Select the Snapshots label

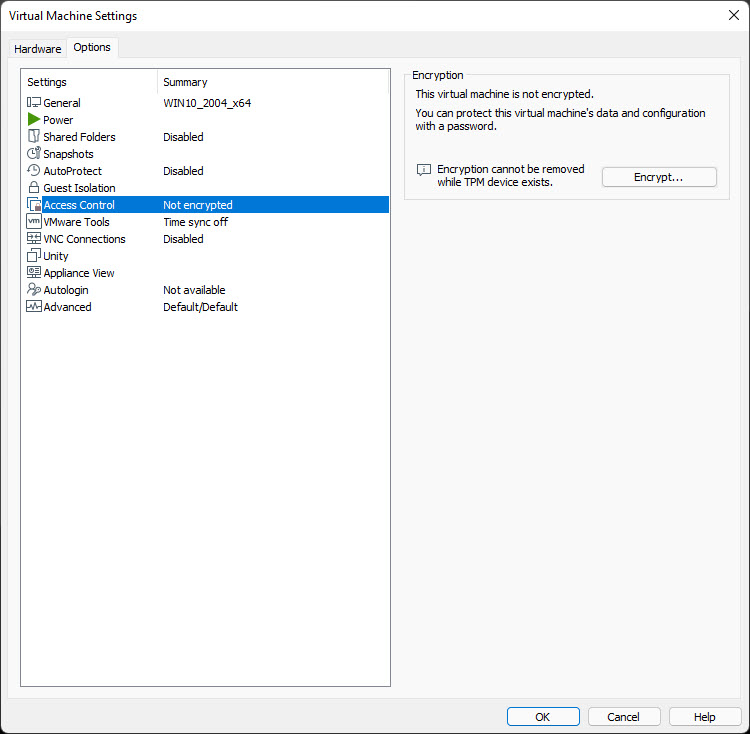(x=68, y=154)
